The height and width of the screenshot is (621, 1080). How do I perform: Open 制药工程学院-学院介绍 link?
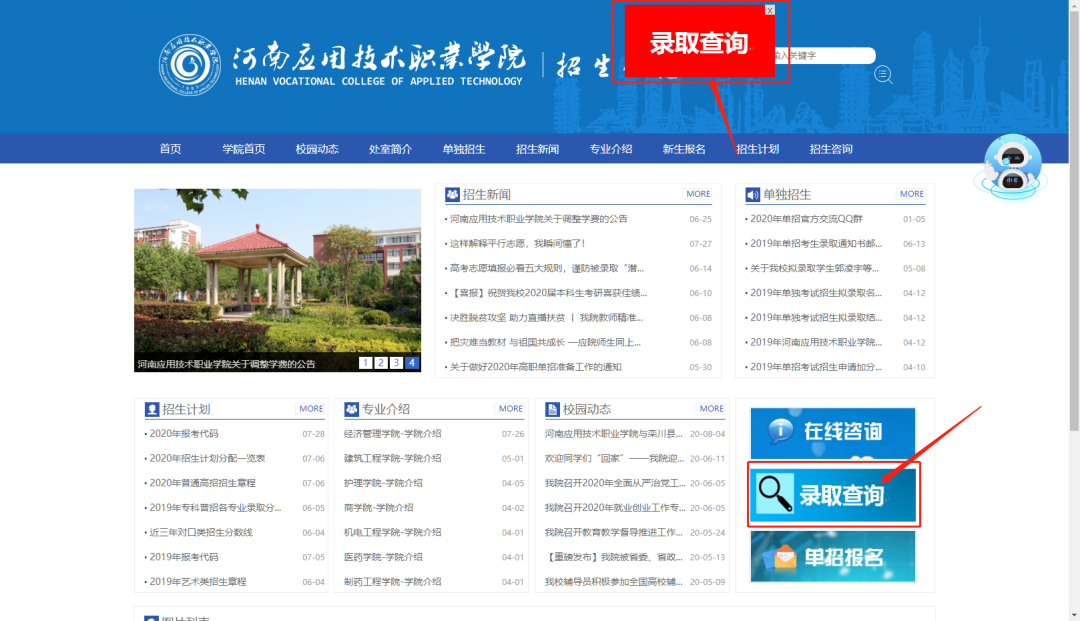pos(393,582)
